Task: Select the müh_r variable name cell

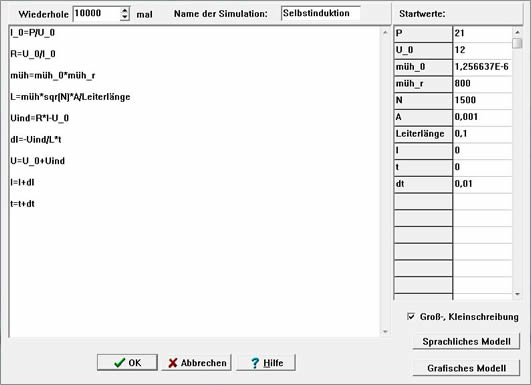Action: [x=423, y=84]
